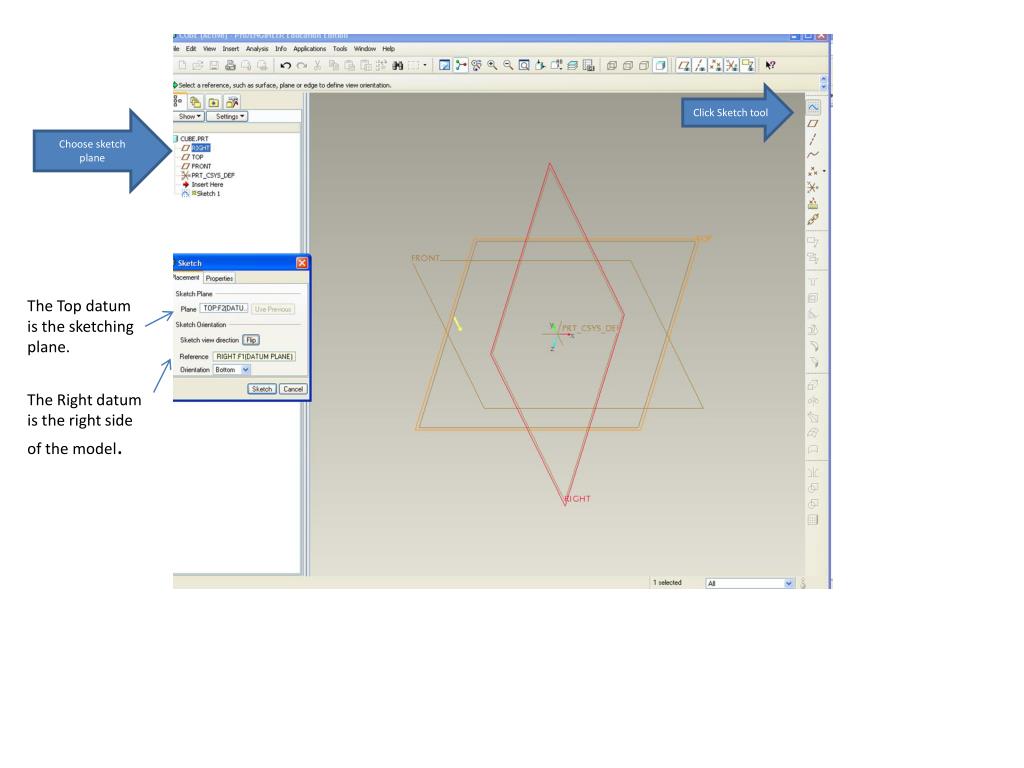Click the Redo arrow in toolbar

tap(301, 65)
